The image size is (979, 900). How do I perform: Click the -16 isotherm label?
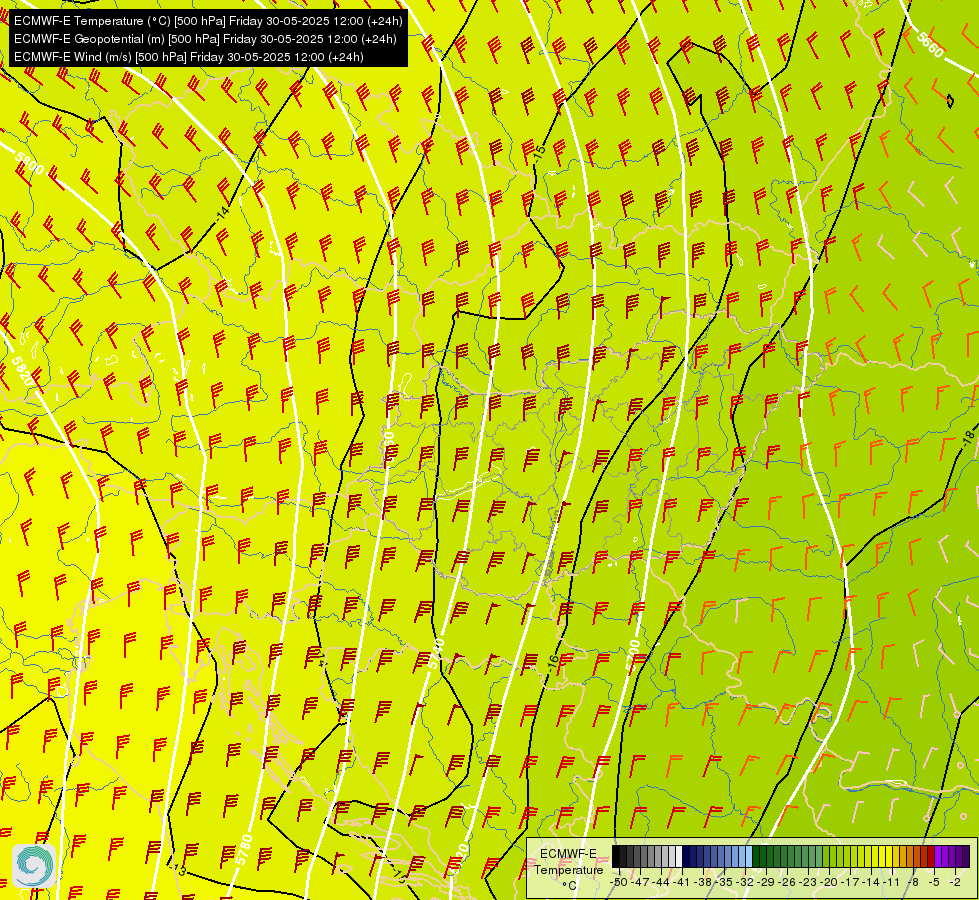pyautogui.click(x=553, y=663)
